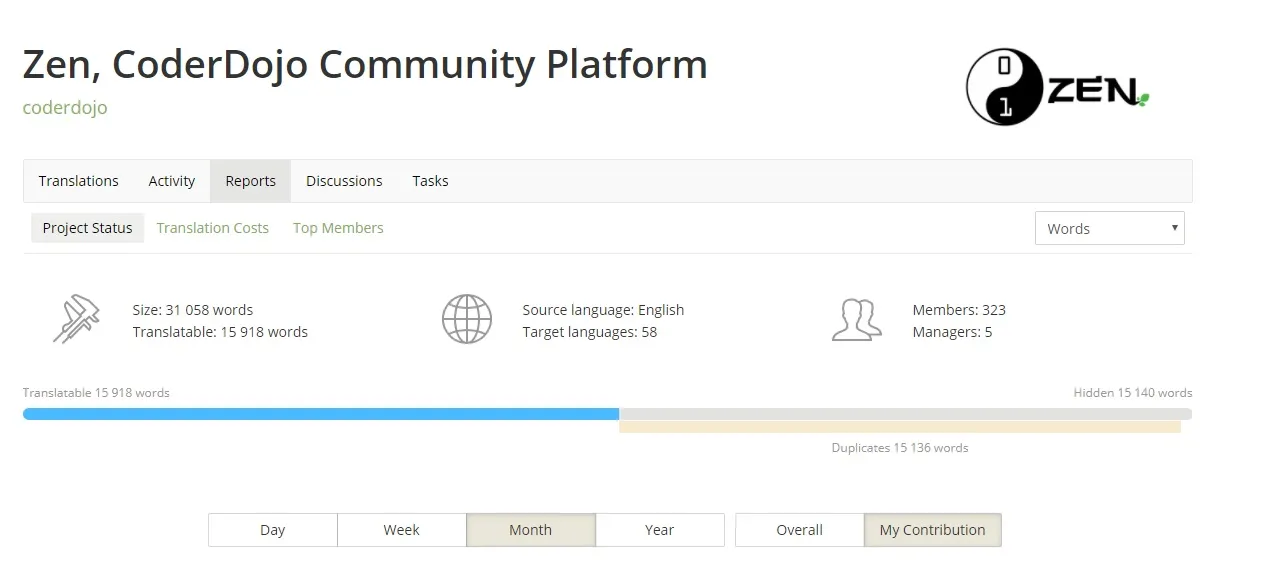Open the Words unit dropdown

click(1110, 228)
